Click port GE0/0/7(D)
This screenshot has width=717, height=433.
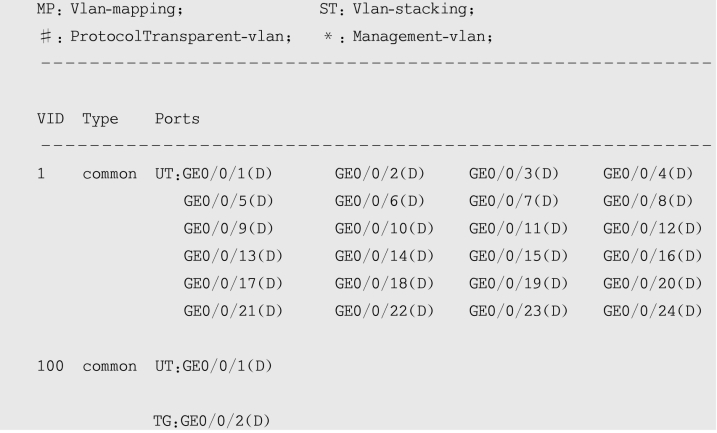click(x=514, y=201)
